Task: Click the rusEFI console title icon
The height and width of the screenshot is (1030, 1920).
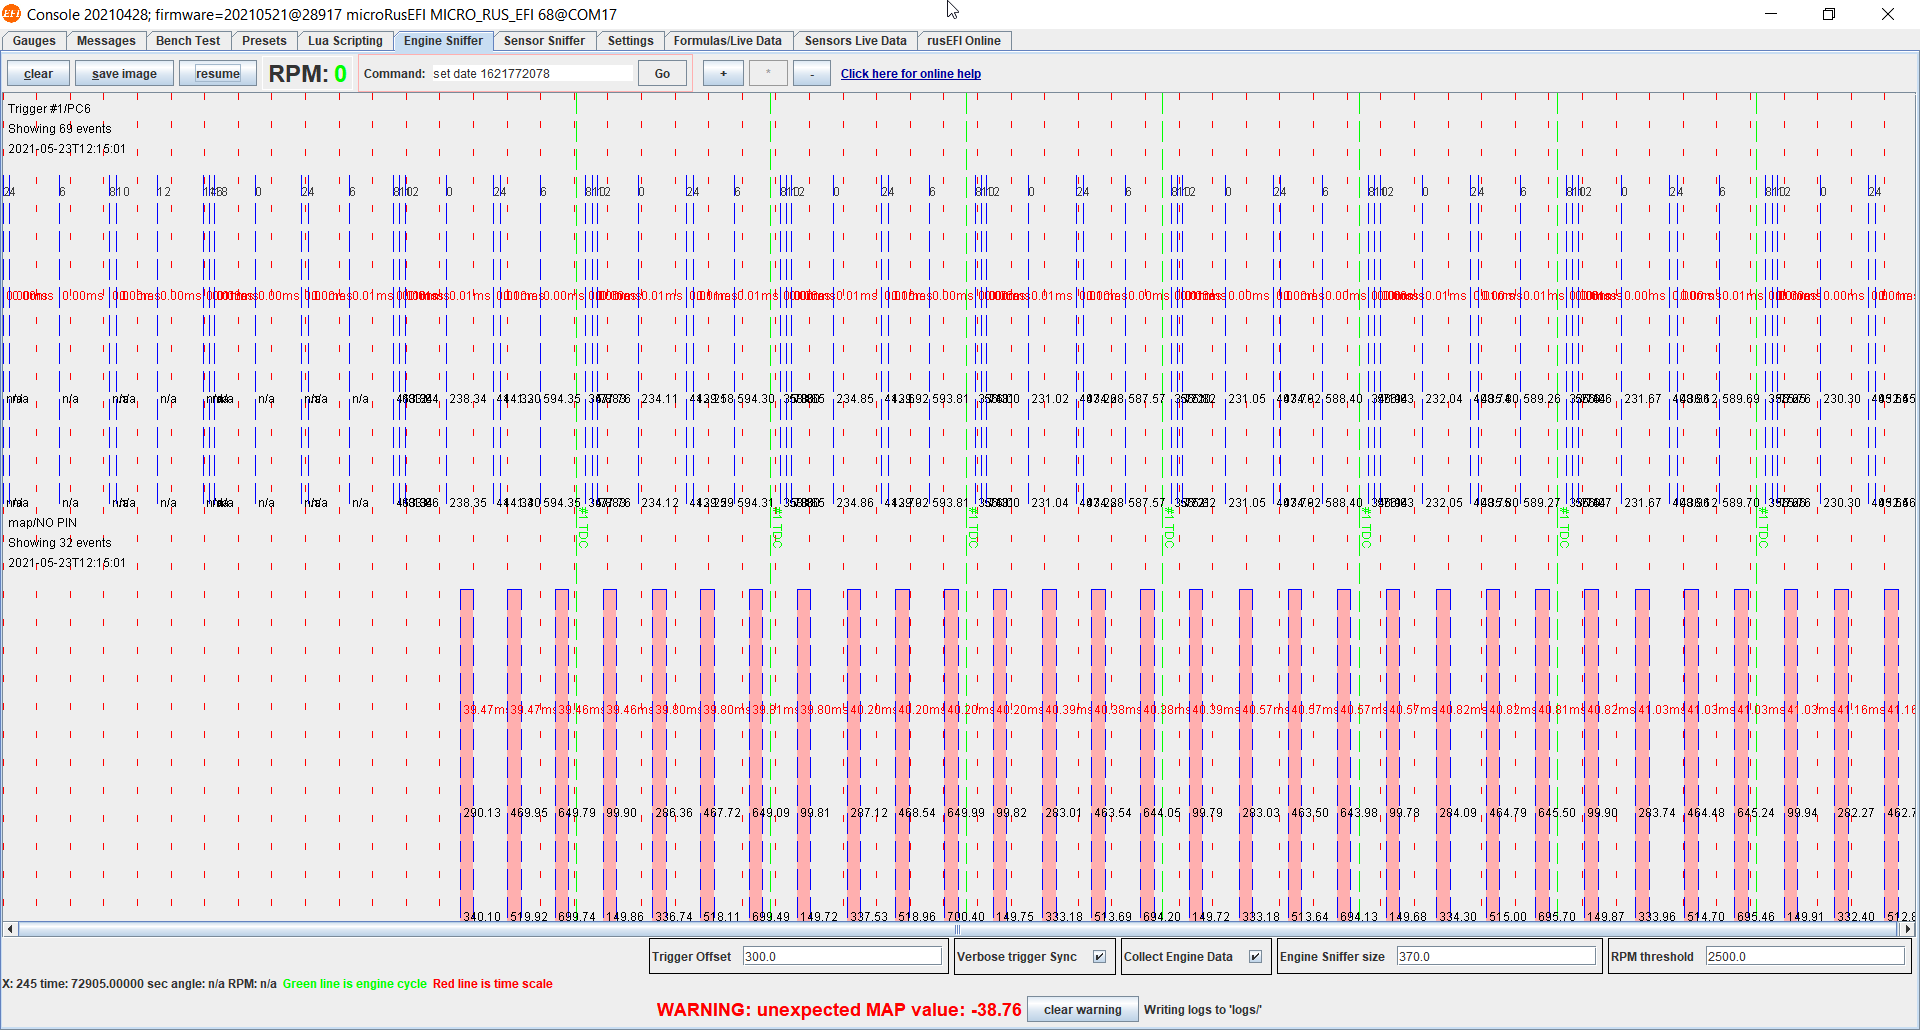Action: (x=11, y=14)
